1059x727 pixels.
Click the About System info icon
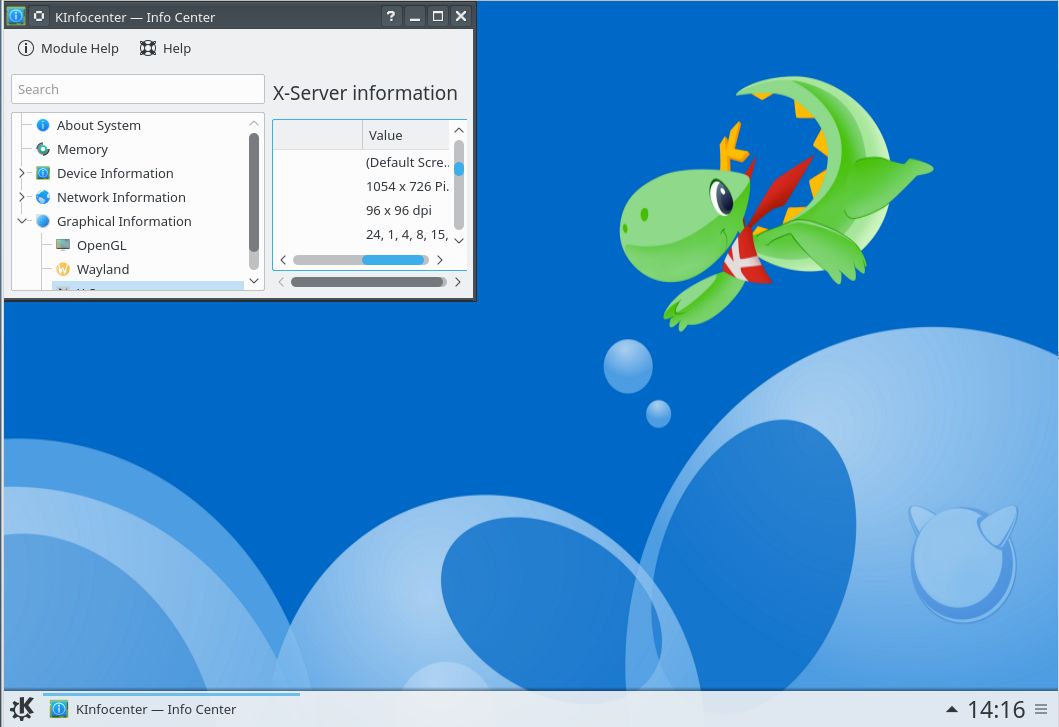tap(43, 125)
